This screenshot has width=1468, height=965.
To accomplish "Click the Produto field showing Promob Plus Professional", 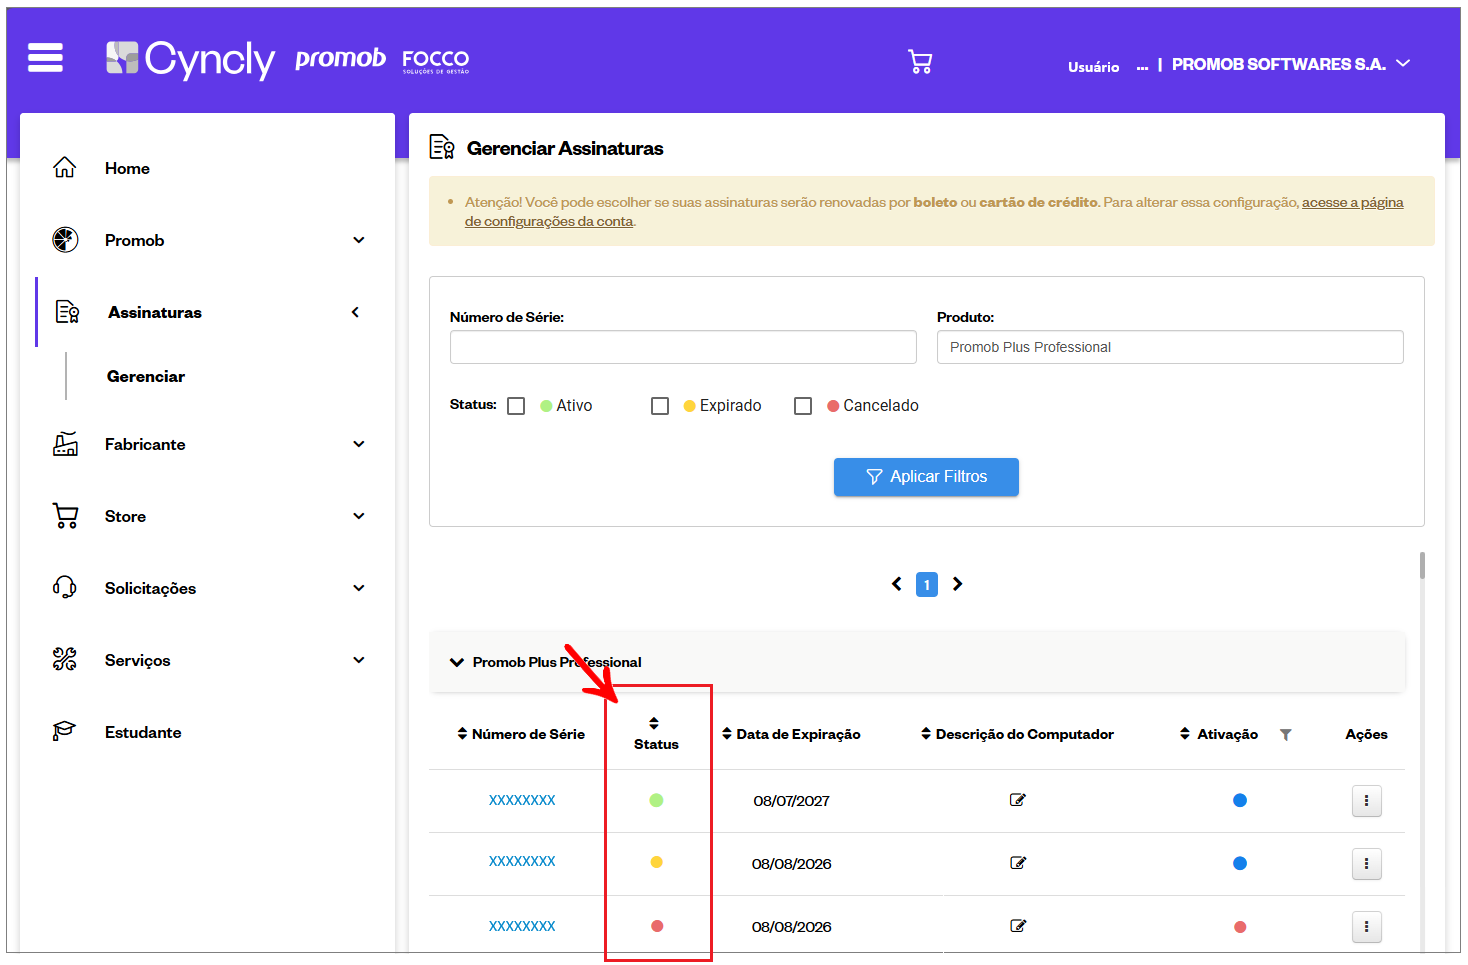I will 1170,347.
